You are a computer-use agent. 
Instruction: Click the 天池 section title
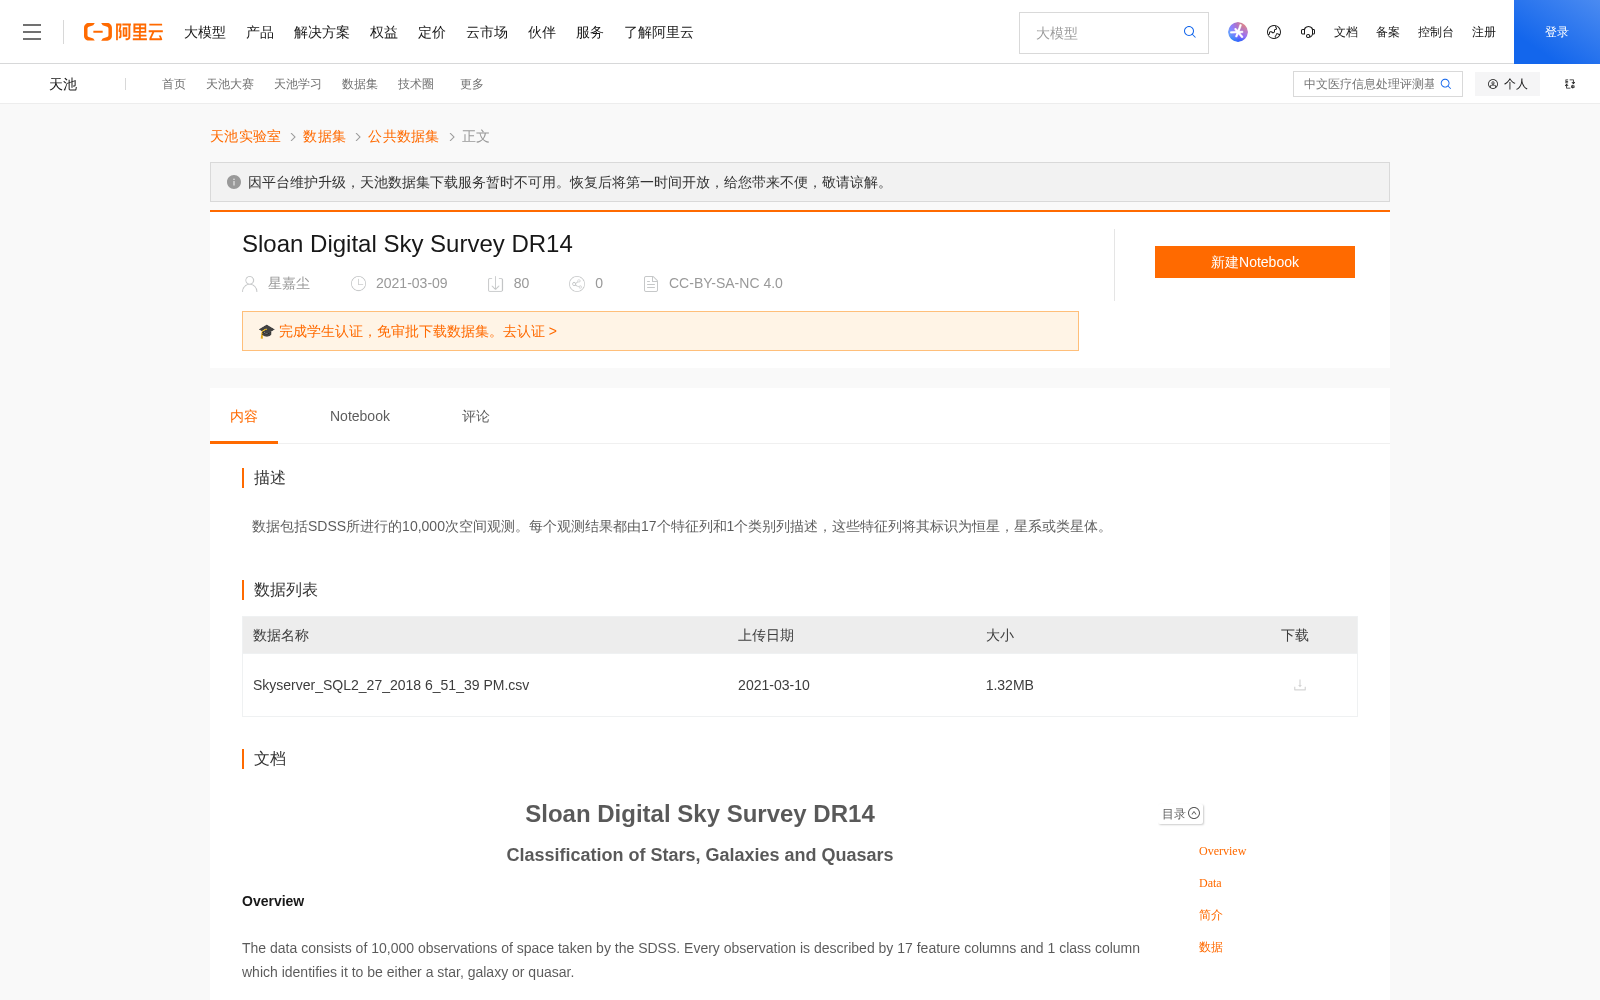click(63, 84)
